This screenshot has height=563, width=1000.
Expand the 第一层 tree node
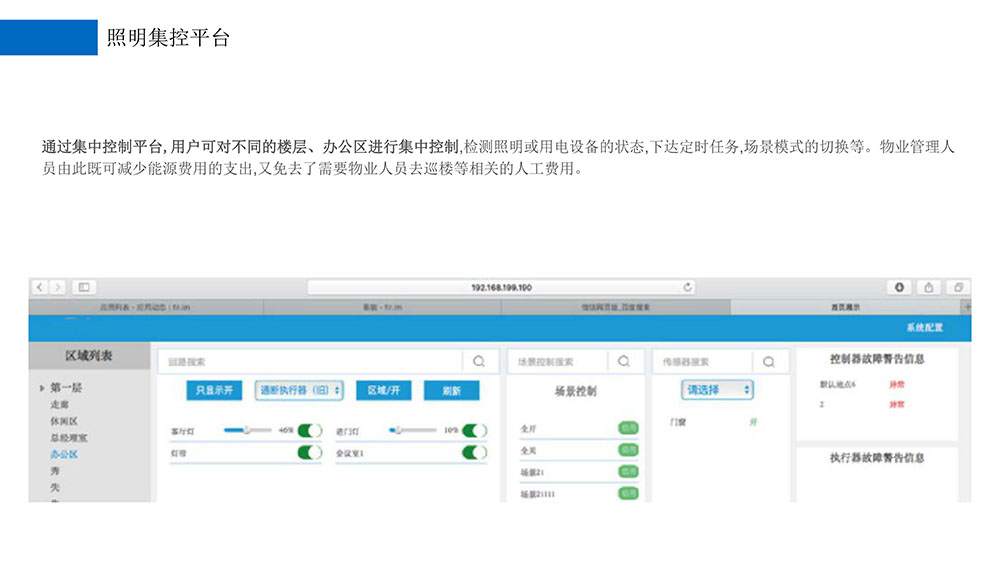(x=41, y=388)
